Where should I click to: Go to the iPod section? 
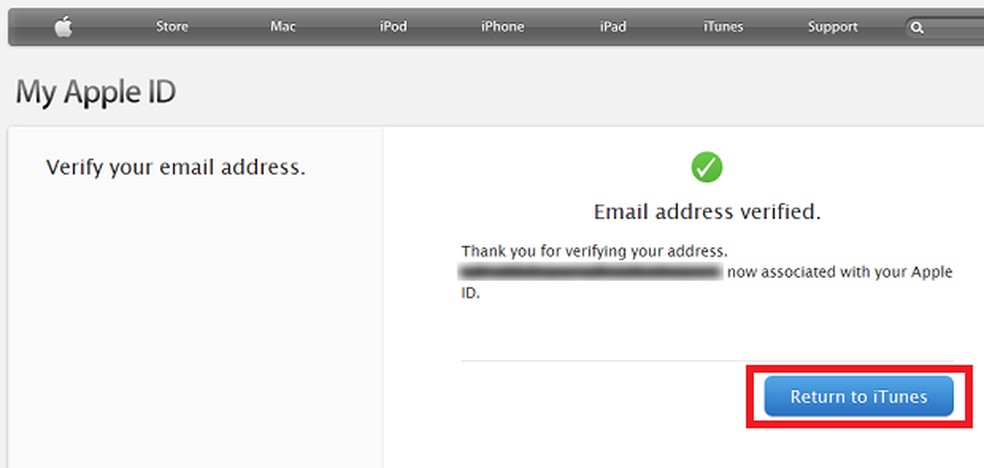click(x=393, y=27)
